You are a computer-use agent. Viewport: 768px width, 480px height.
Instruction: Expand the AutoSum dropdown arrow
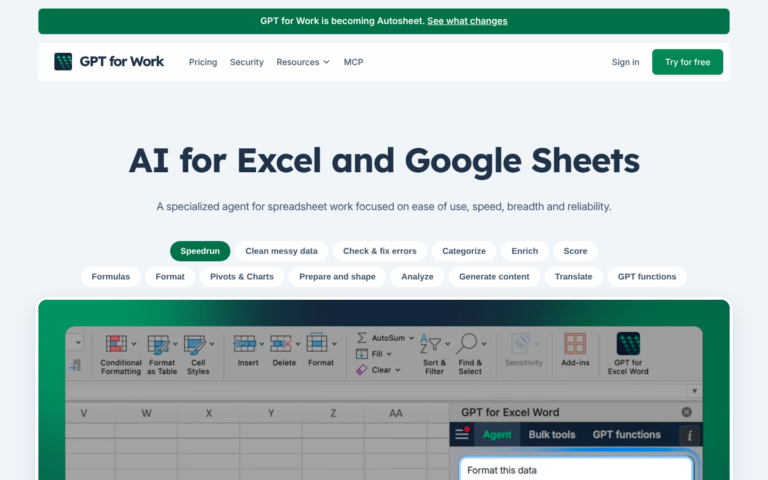(x=411, y=338)
